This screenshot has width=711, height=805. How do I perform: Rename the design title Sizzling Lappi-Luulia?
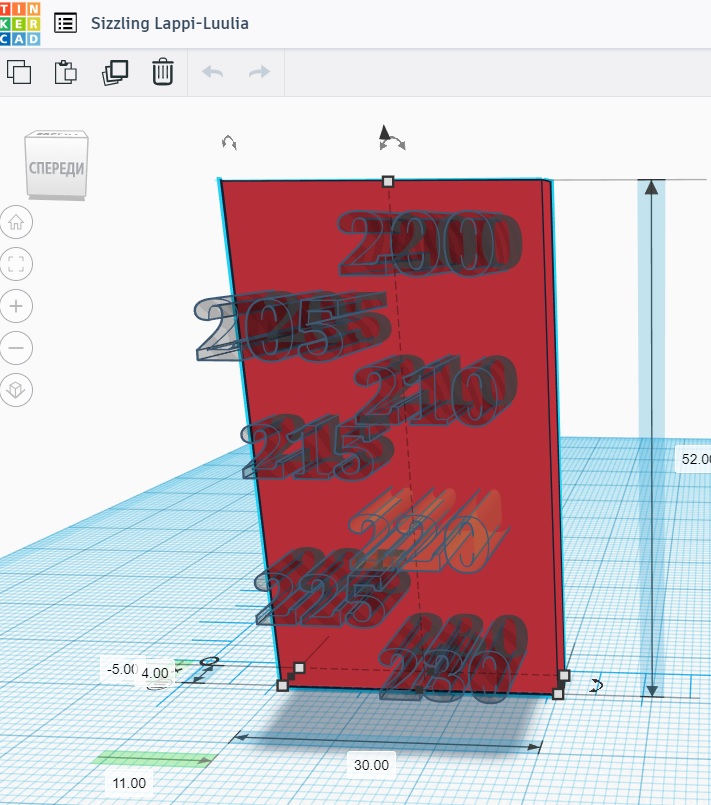[x=170, y=23]
